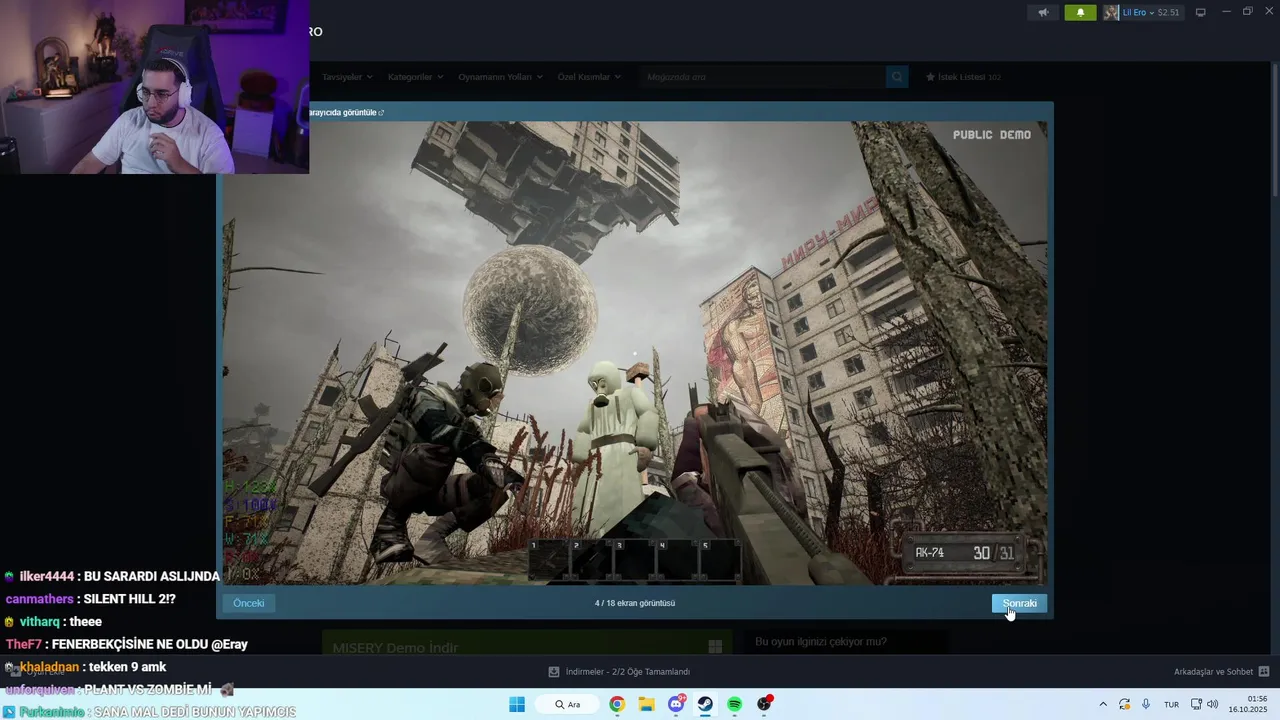Screen dimensions: 1280x720
Task: Click the microphone tray icon
Action: pyautogui.click(x=1146, y=704)
